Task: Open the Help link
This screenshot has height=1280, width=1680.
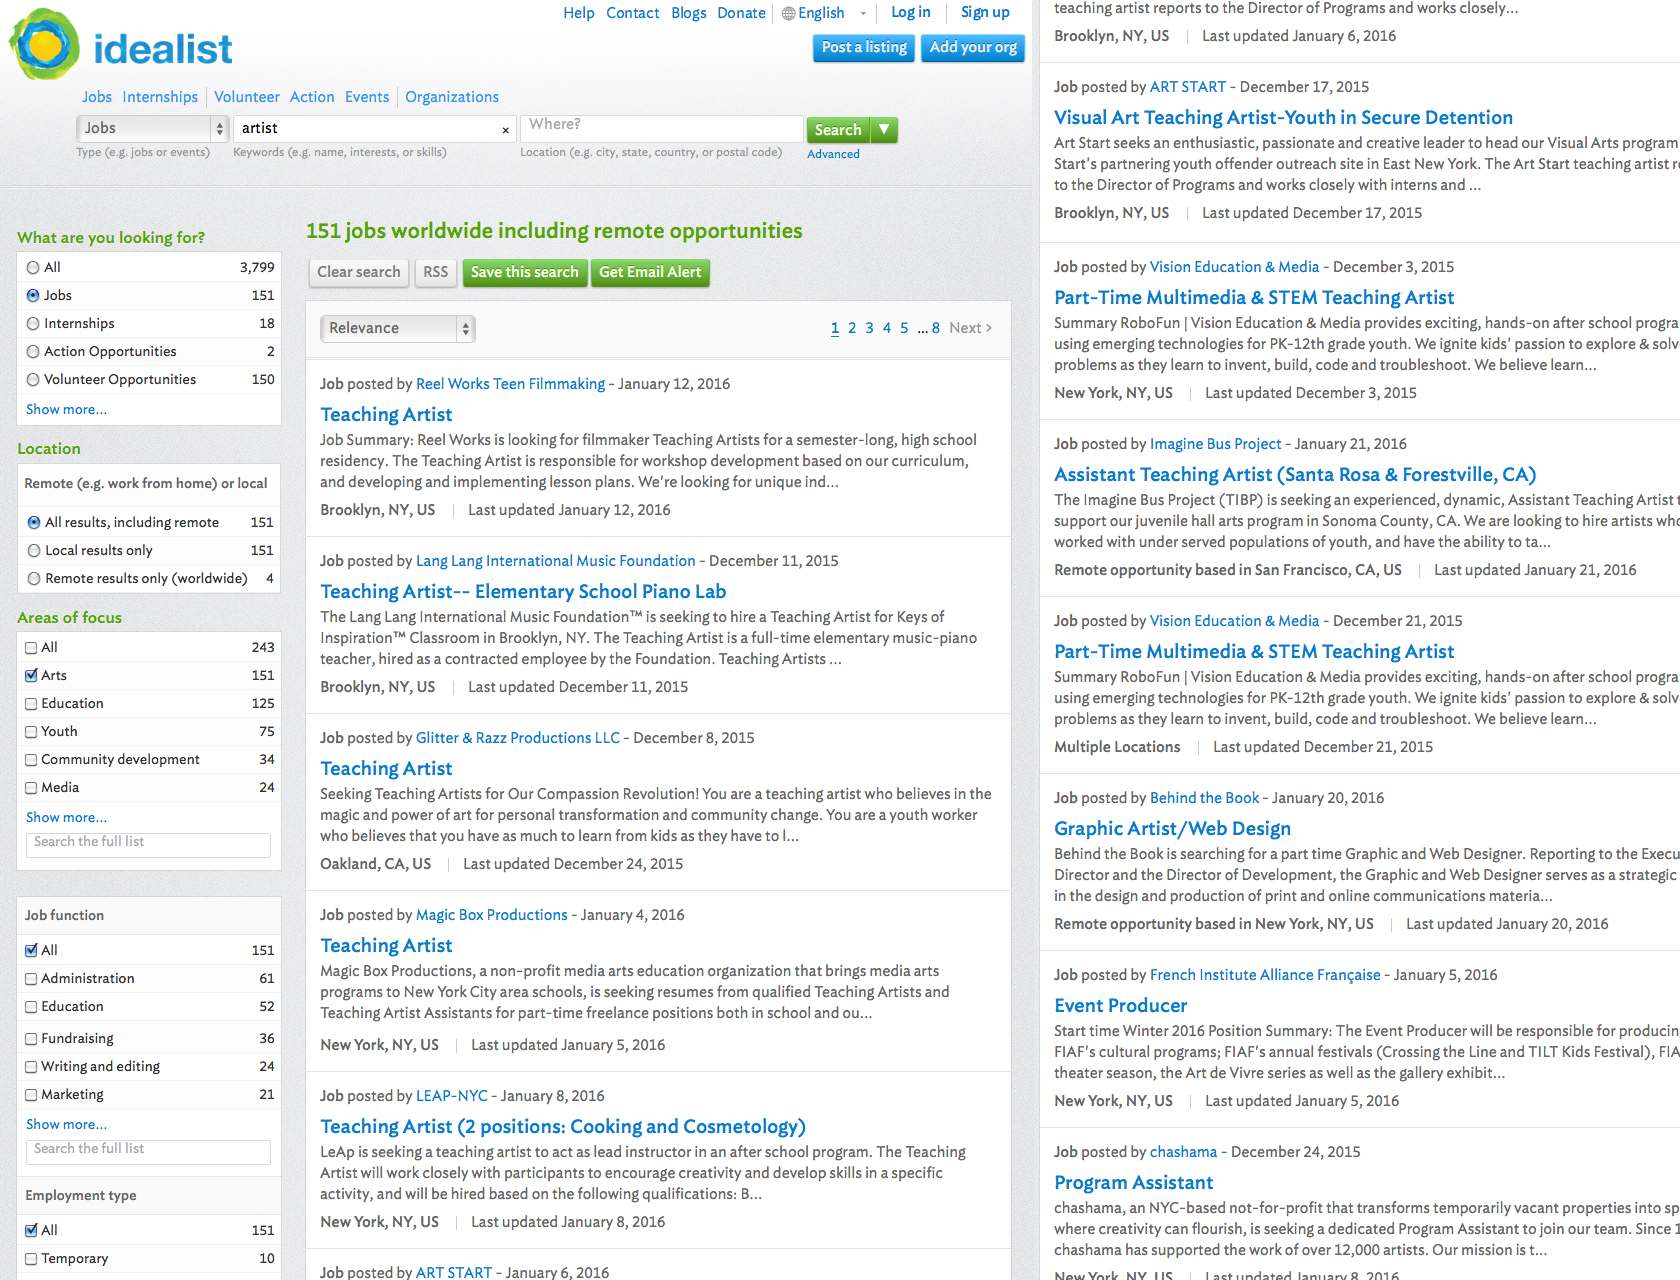Action: pos(578,13)
